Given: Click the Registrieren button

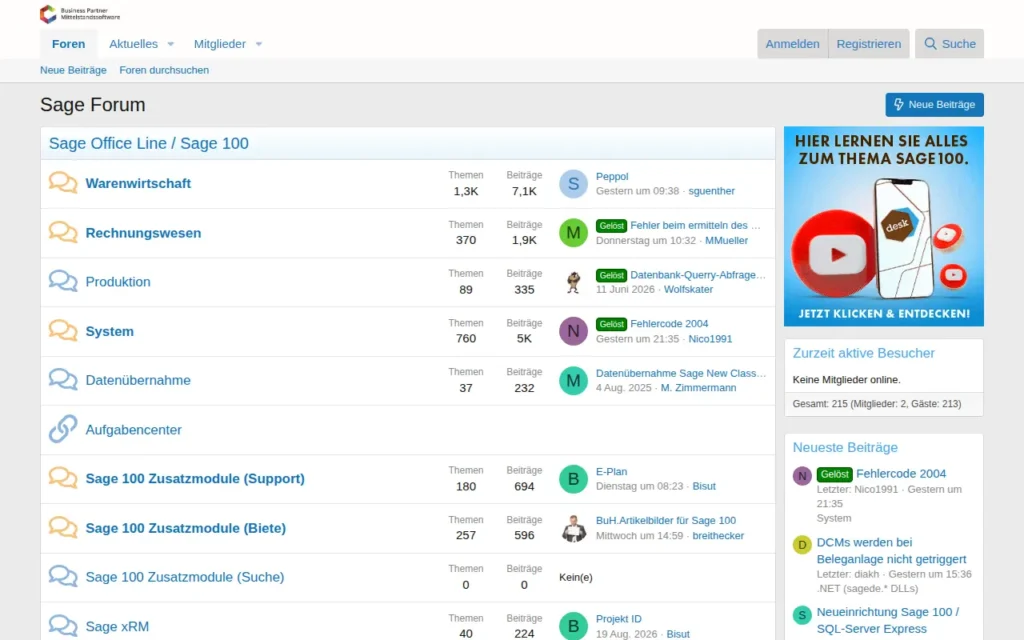Looking at the screenshot, I should point(869,44).
